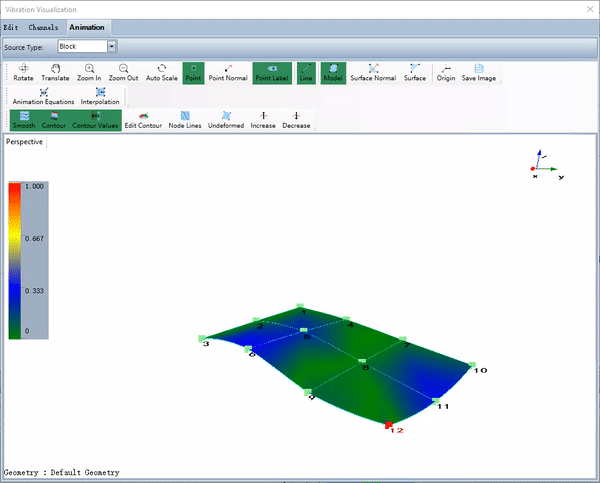Close the Vibration Visualization window
This screenshot has height=483, width=600.
[x=590, y=9]
